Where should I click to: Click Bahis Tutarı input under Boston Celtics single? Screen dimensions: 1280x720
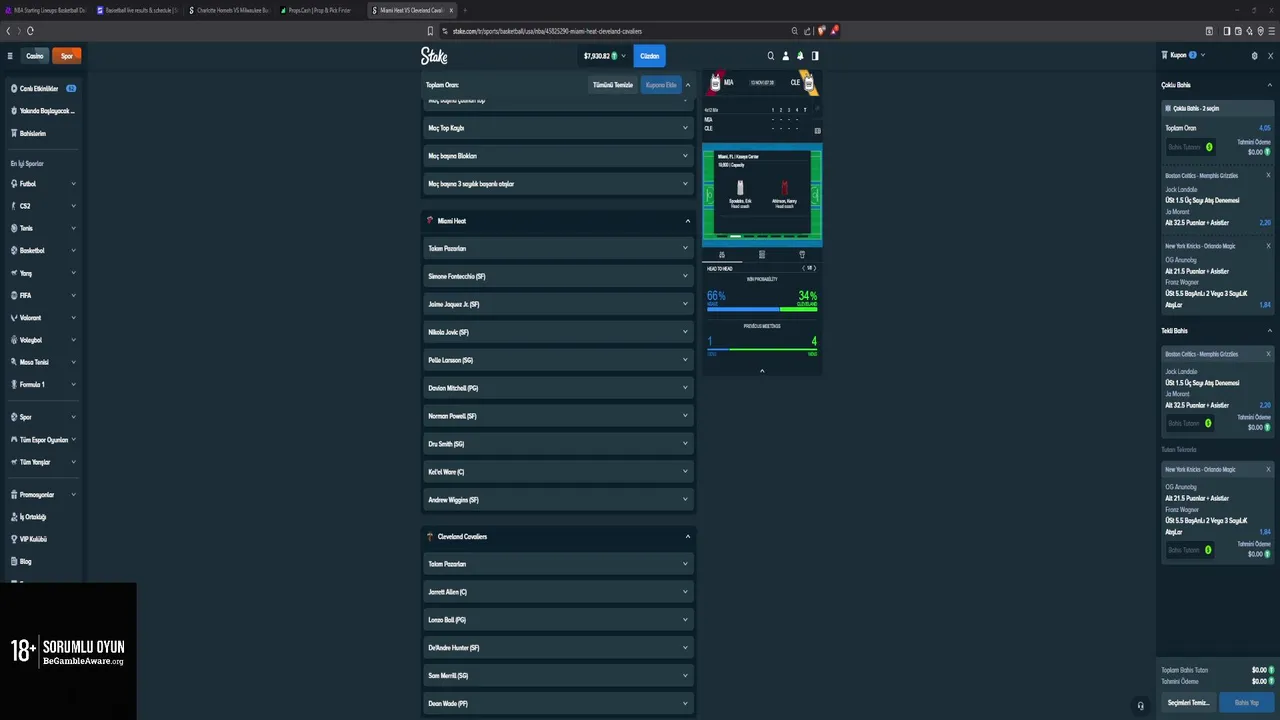pyautogui.click(x=1190, y=423)
